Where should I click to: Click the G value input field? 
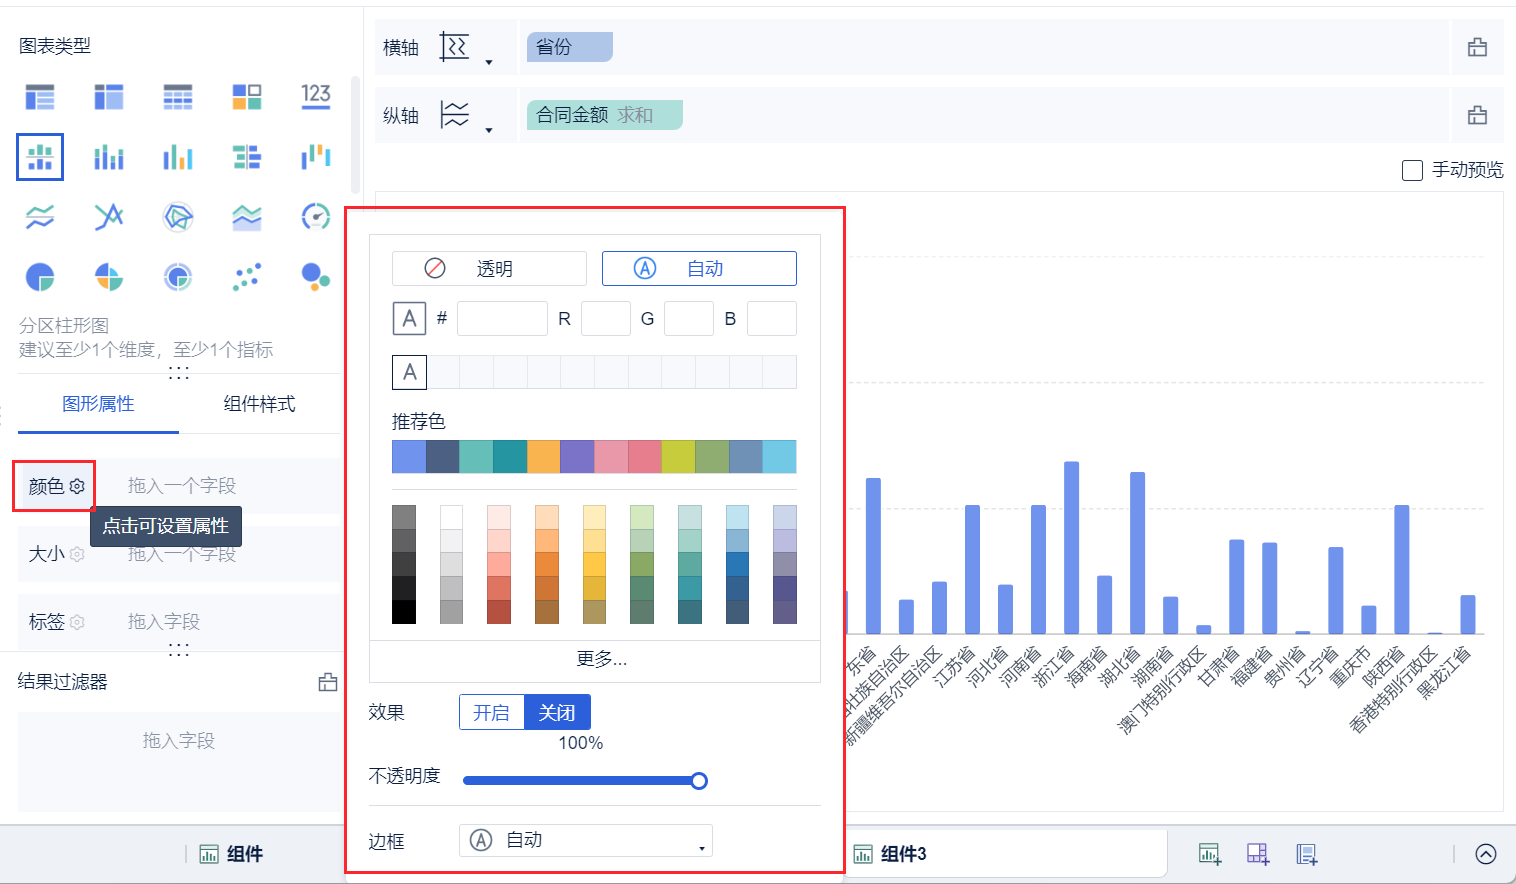[x=689, y=319]
